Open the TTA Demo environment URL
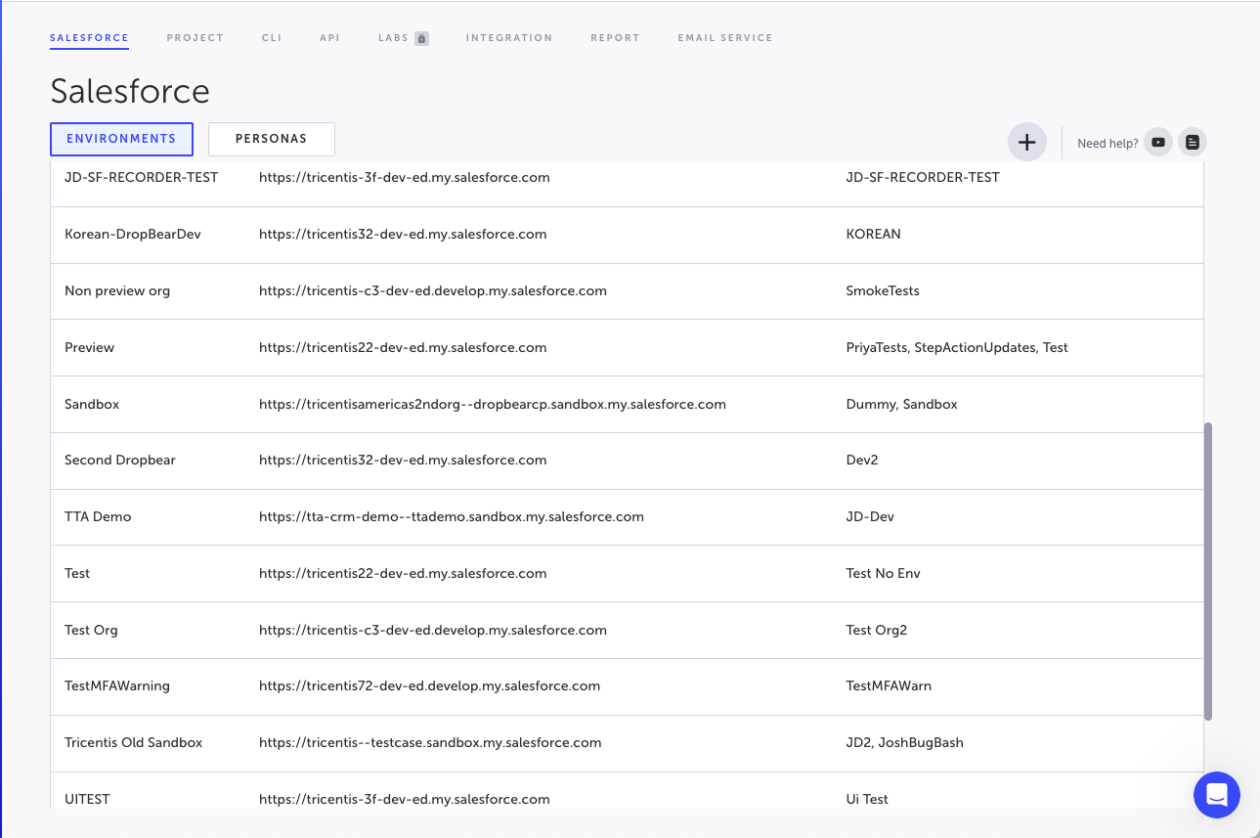This screenshot has width=1260, height=838. (451, 517)
